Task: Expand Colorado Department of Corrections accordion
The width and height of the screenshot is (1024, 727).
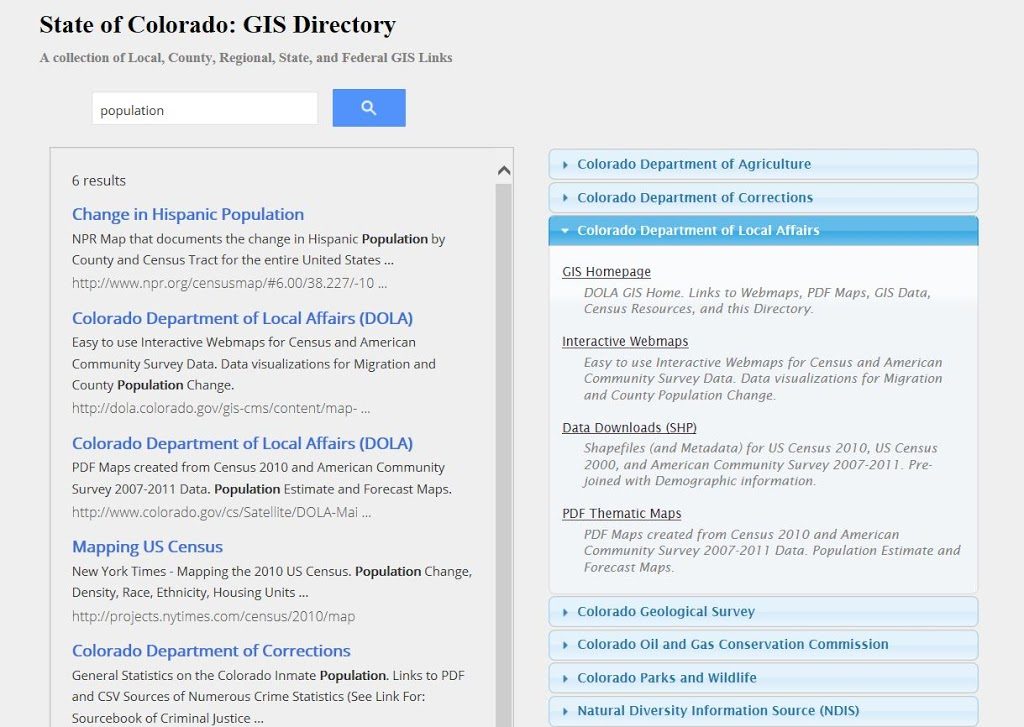Action: point(763,197)
